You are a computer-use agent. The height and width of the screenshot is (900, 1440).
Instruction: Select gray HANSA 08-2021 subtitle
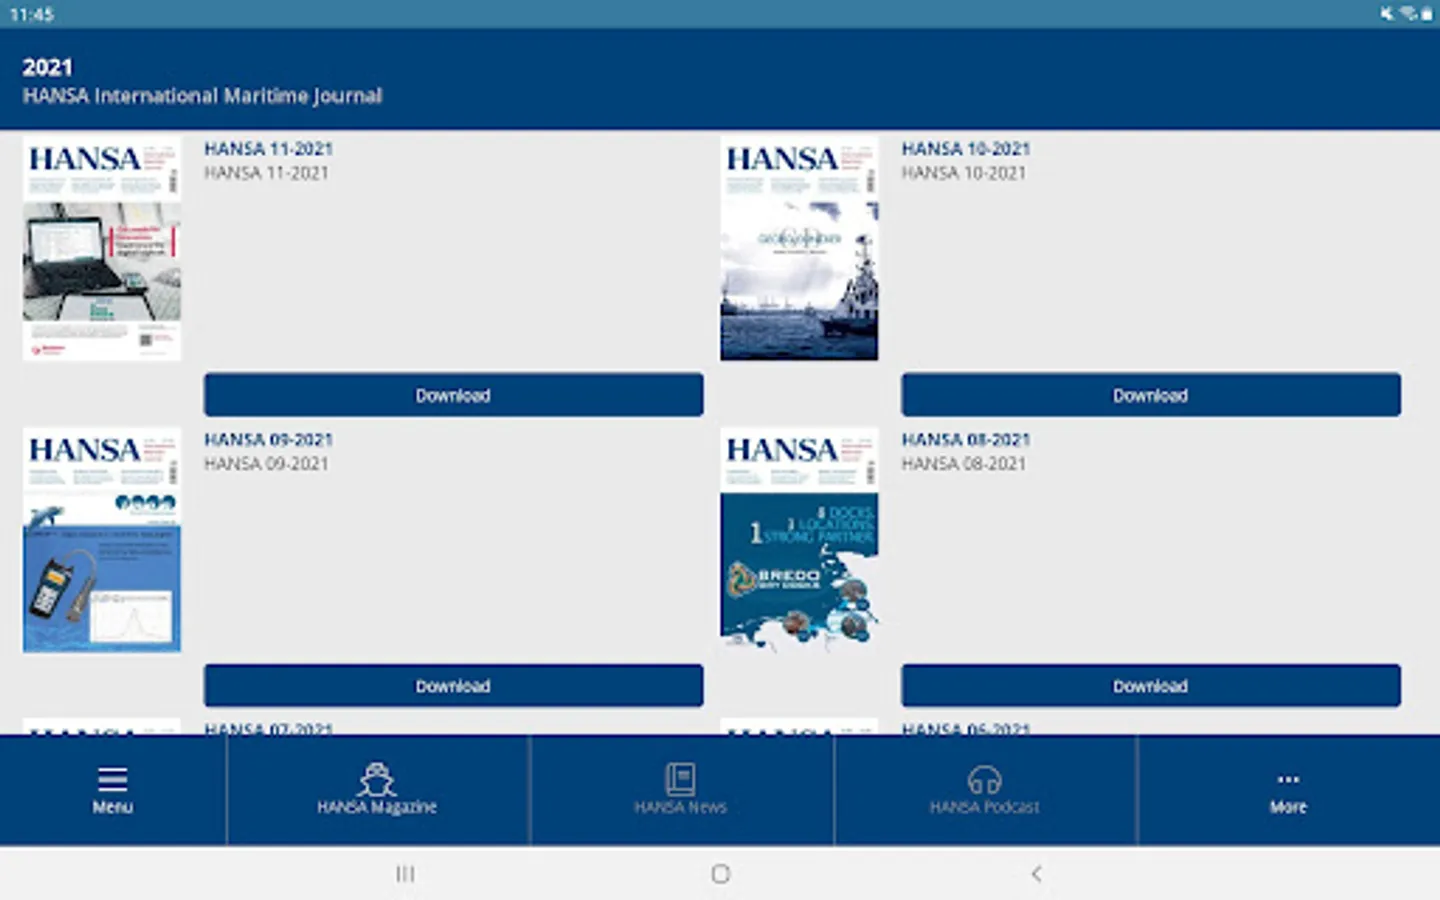point(963,464)
